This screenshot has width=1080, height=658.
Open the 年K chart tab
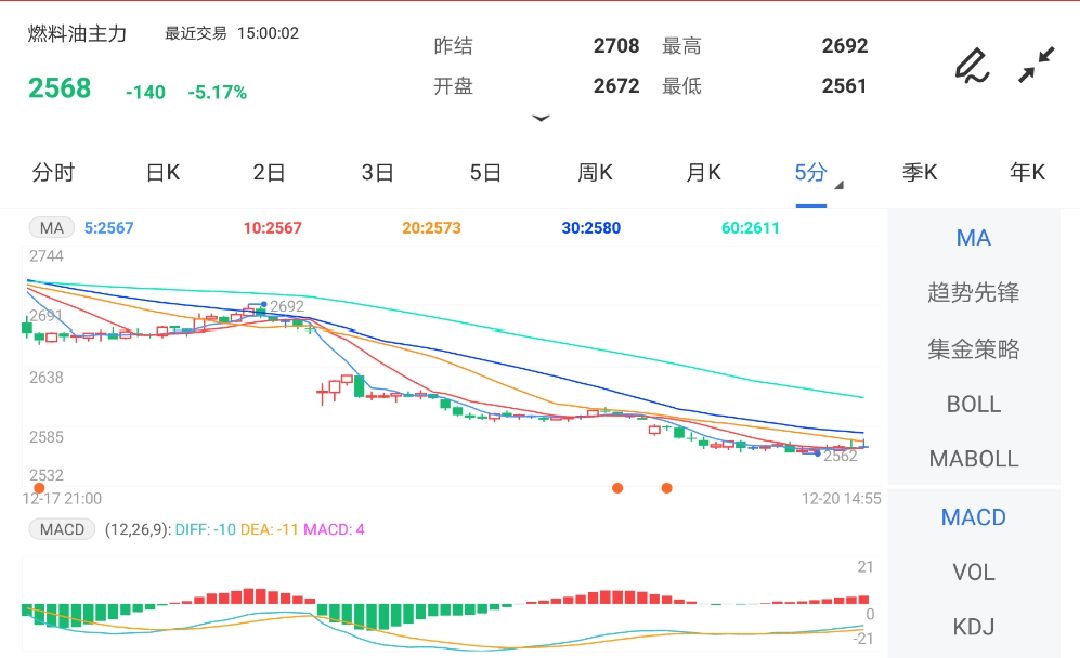[x=1027, y=172]
